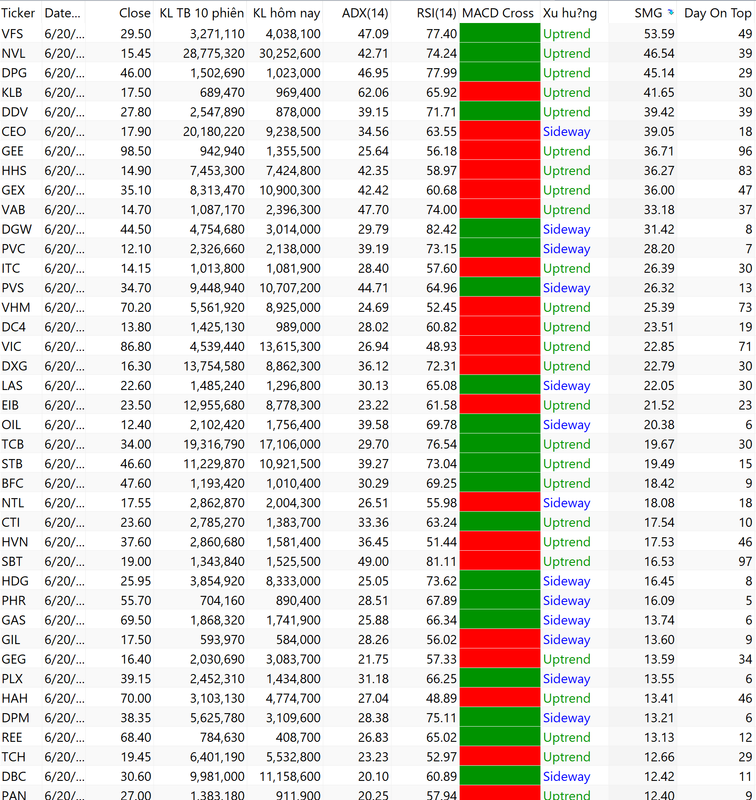The width and height of the screenshot is (756, 800).
Task: Select the DBC ticker cell
Action: [13, 777]
